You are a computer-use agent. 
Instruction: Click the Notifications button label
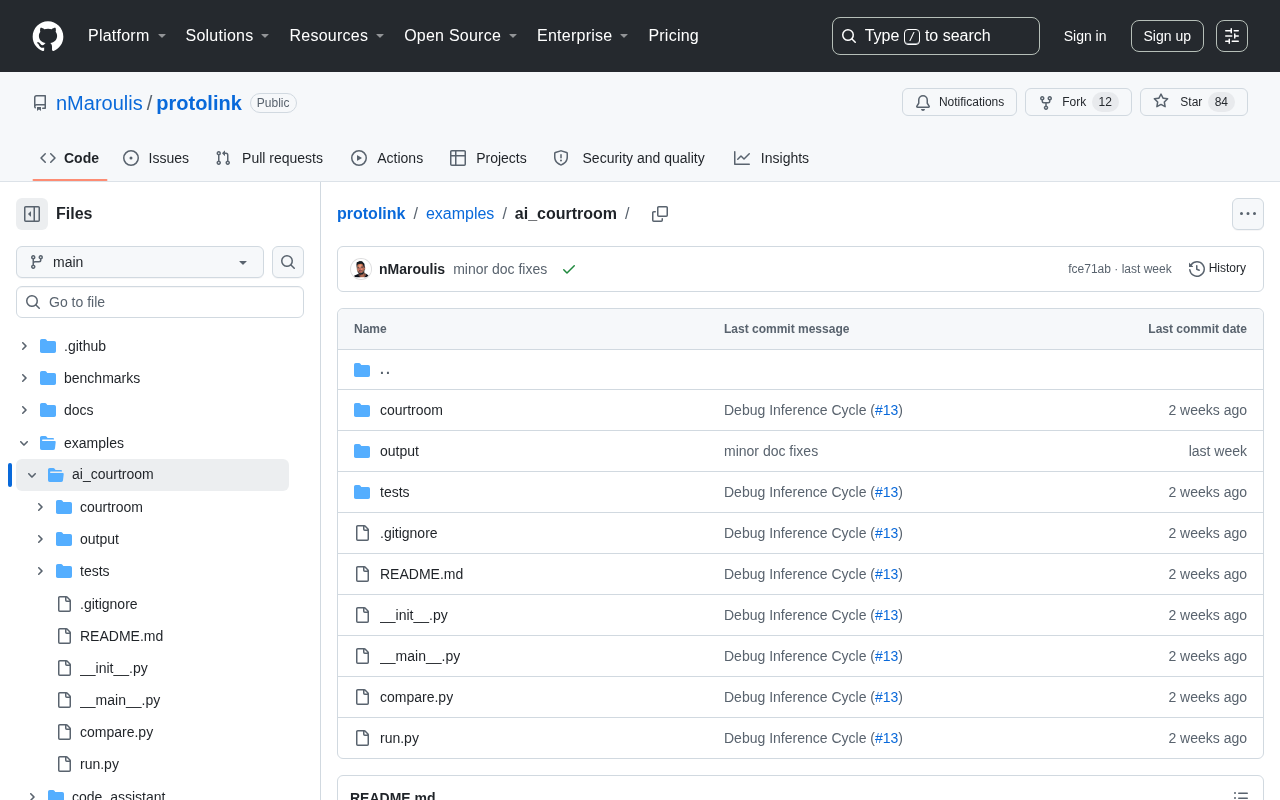coord(971,102)
